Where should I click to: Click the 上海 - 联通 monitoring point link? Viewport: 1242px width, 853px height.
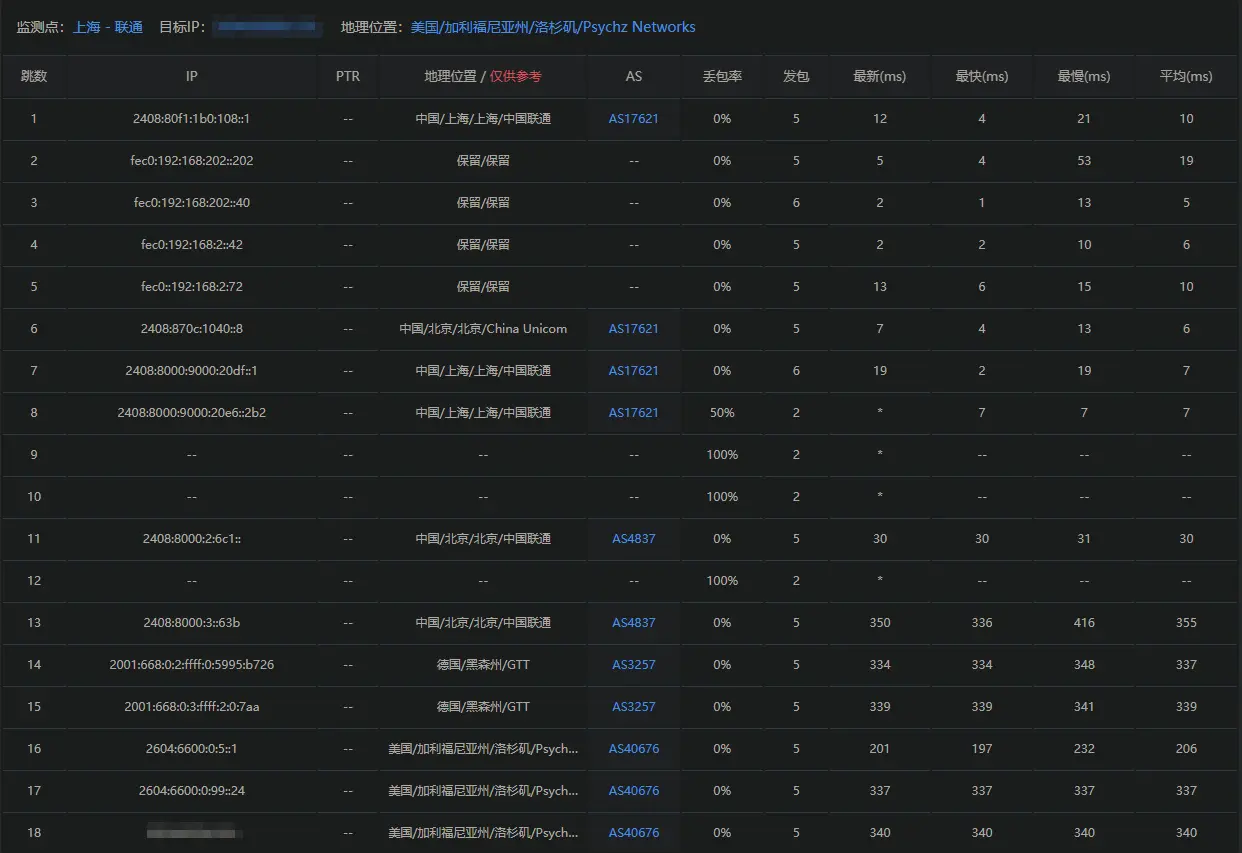108,27
